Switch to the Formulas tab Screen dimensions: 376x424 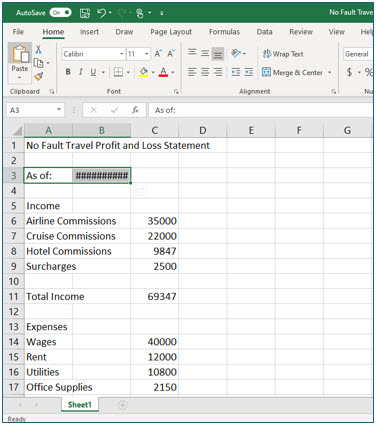tap(224, 32)
